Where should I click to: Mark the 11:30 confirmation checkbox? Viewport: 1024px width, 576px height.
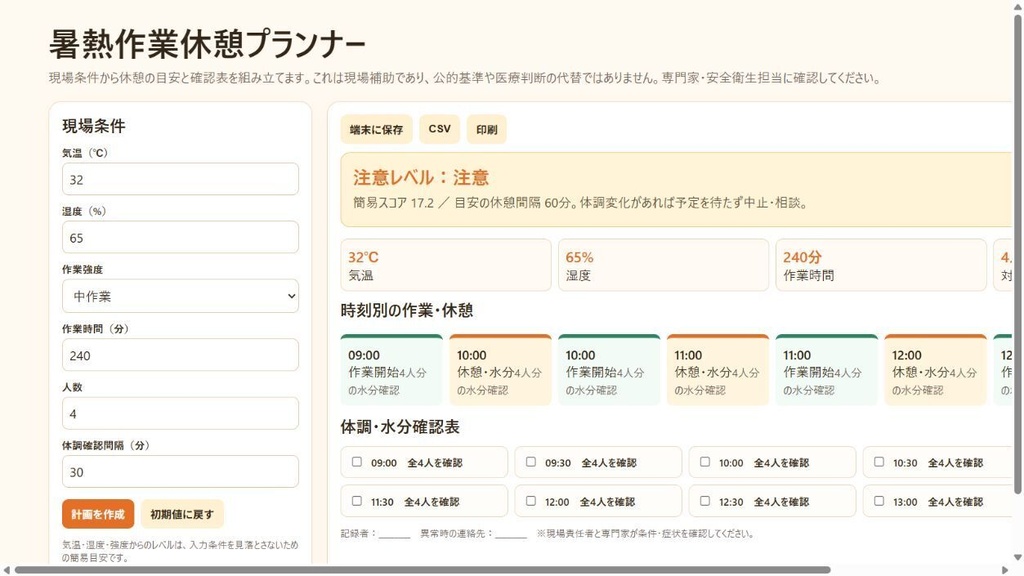coord(357,501)
